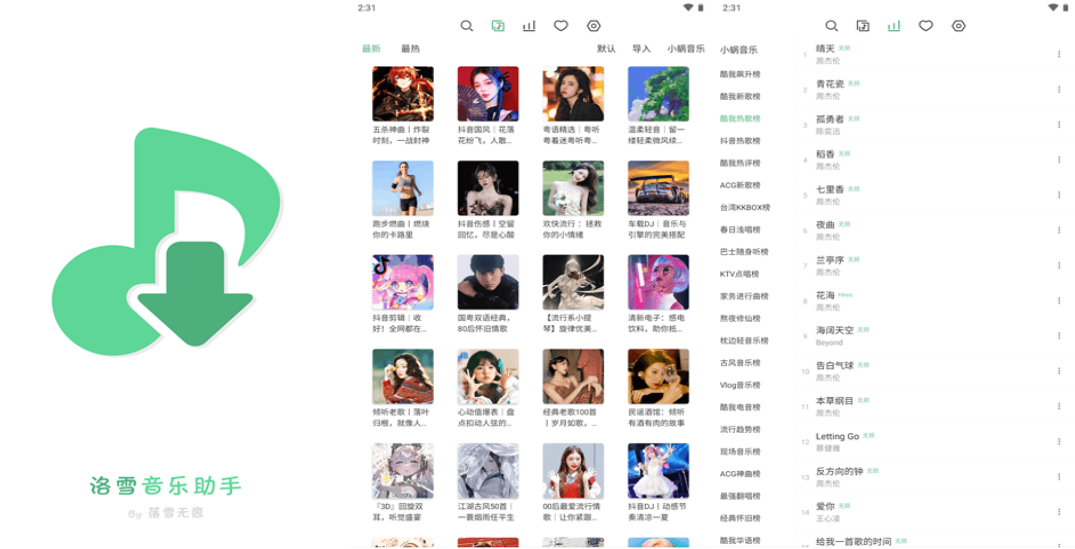
Task: Open the more menu for 夜曲
Action: tap(1059, 230)
